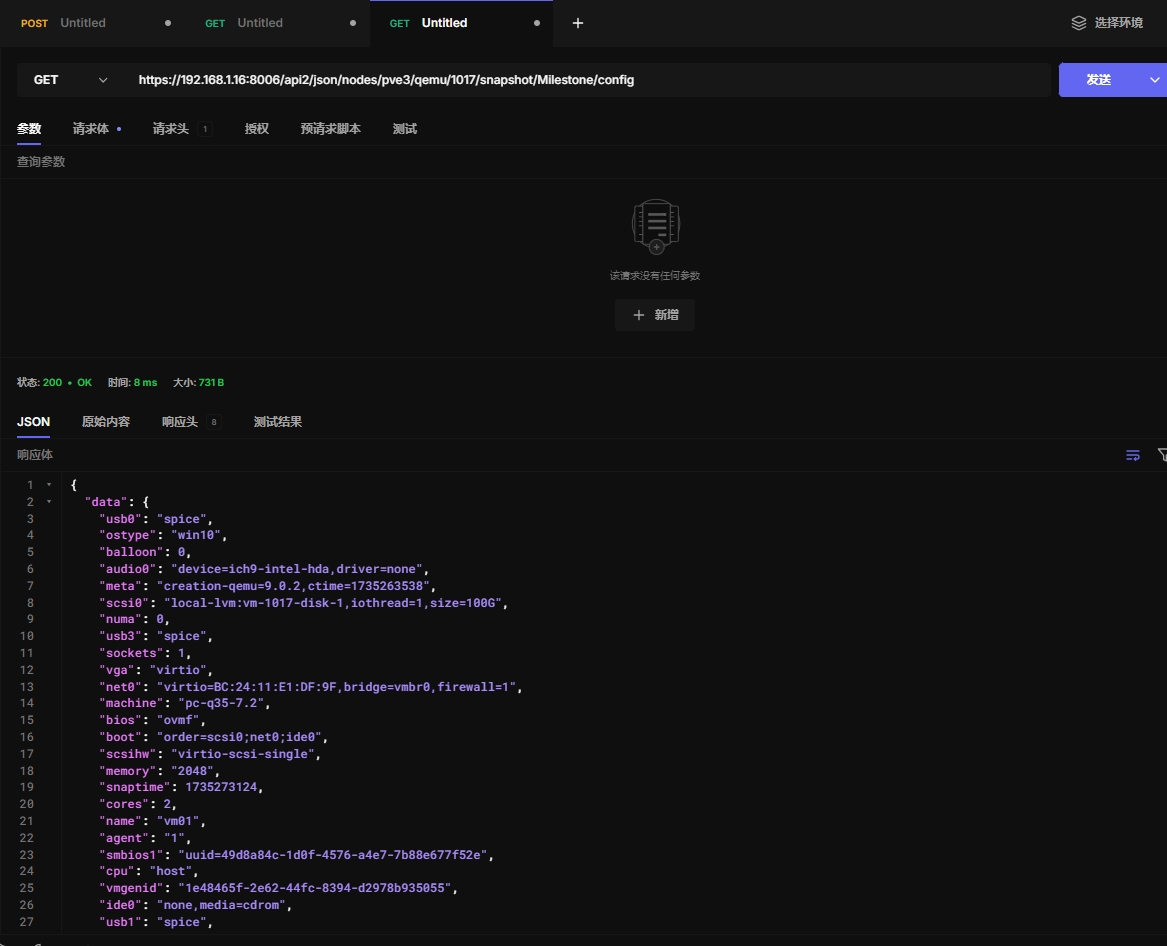Click the word wrap icon in response body
Viewport: 1167px width, 946px height.
tap(1133, 455)
